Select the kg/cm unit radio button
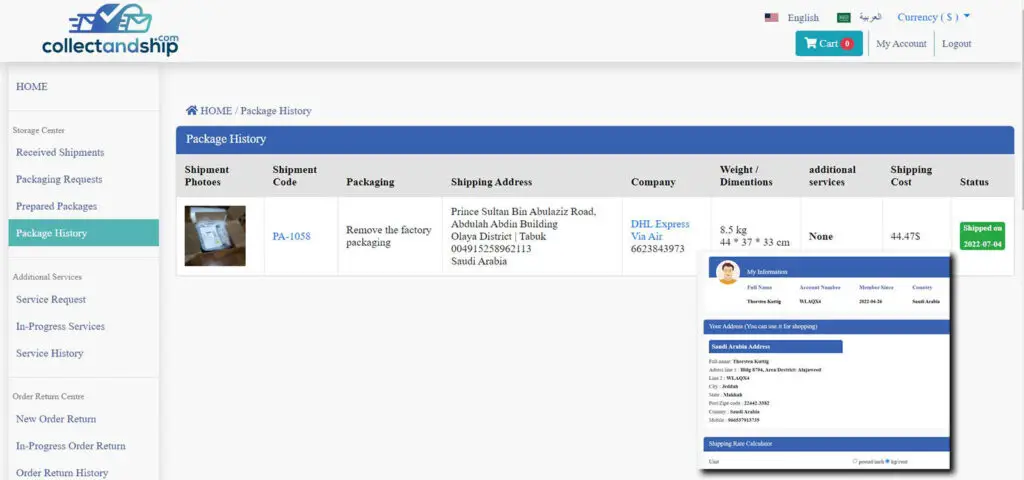The height and width of the screenshot is (480, 1024). tap(887, 461)
